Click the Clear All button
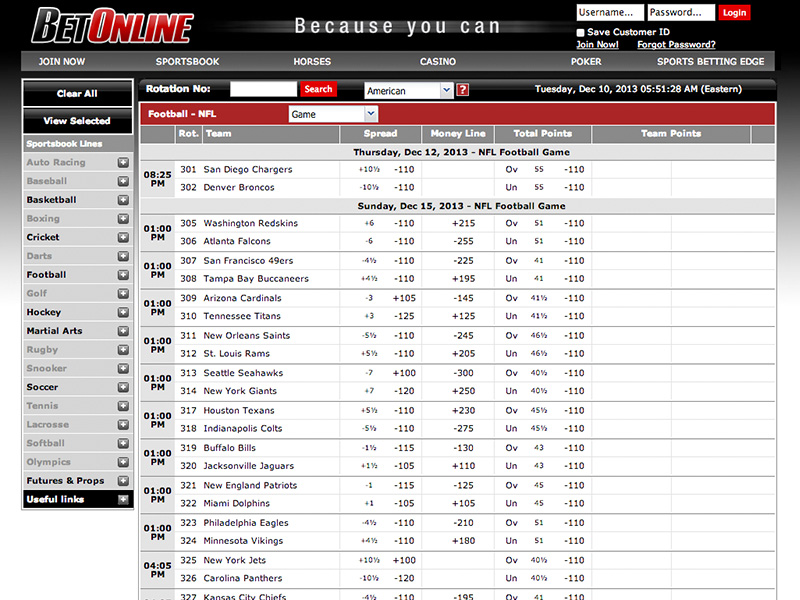 [x=77, y=94]
